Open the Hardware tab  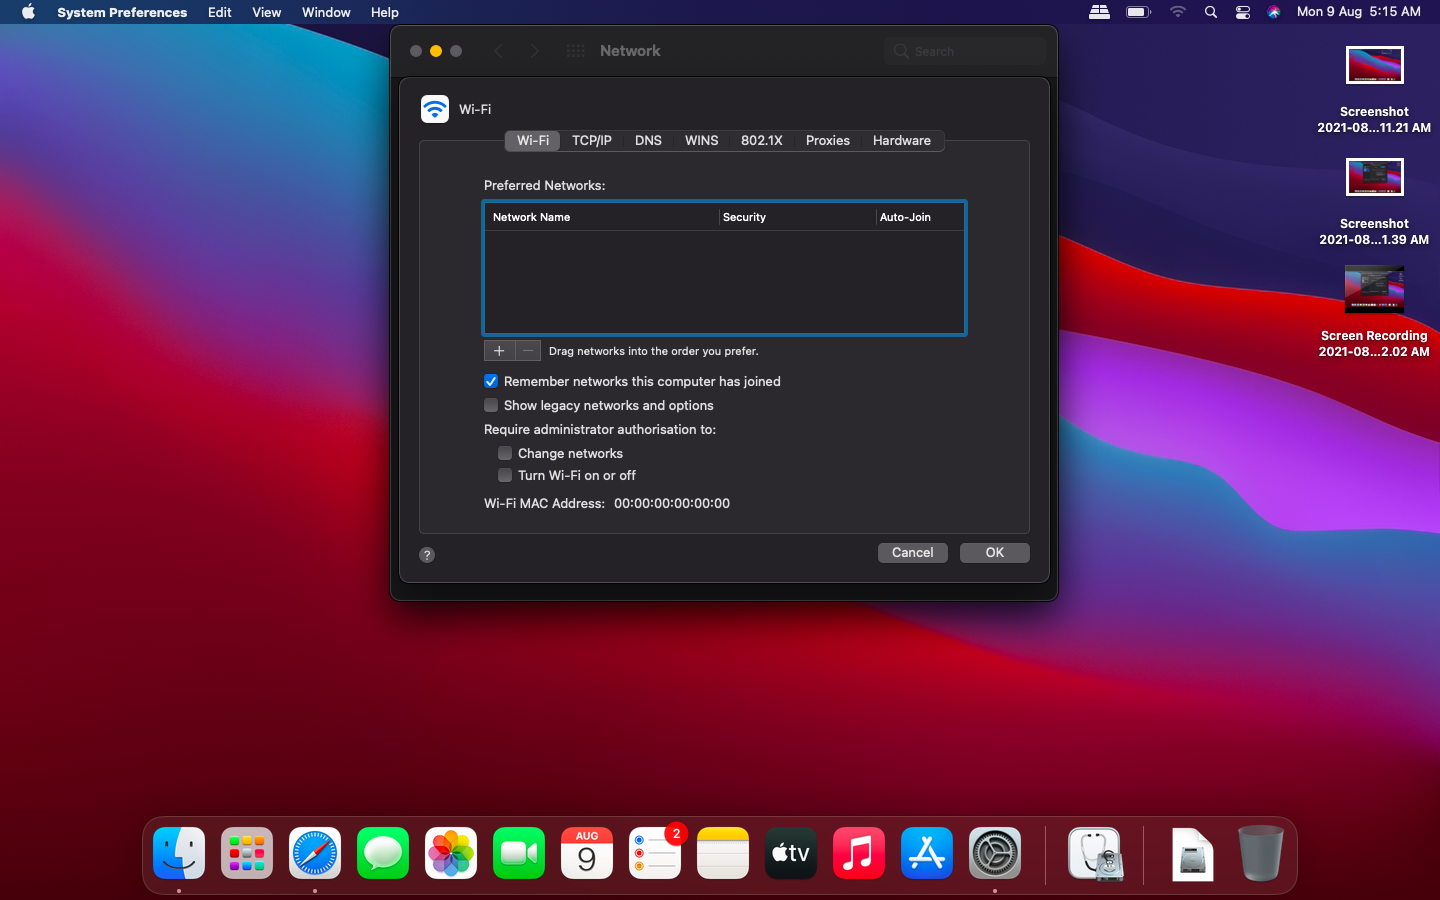[902, 141]
